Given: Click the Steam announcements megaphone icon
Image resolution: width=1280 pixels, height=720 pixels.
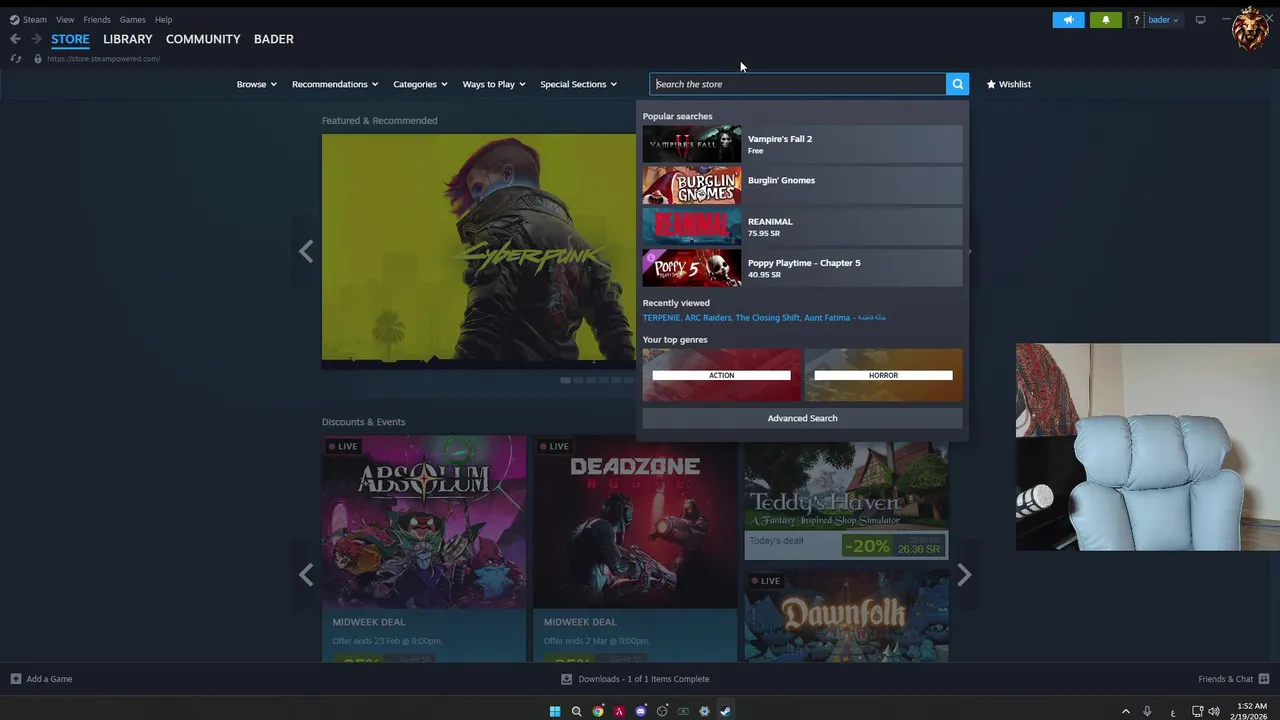Looking at the screenshot, I should pyautogui.click(x=1068, y=20).
